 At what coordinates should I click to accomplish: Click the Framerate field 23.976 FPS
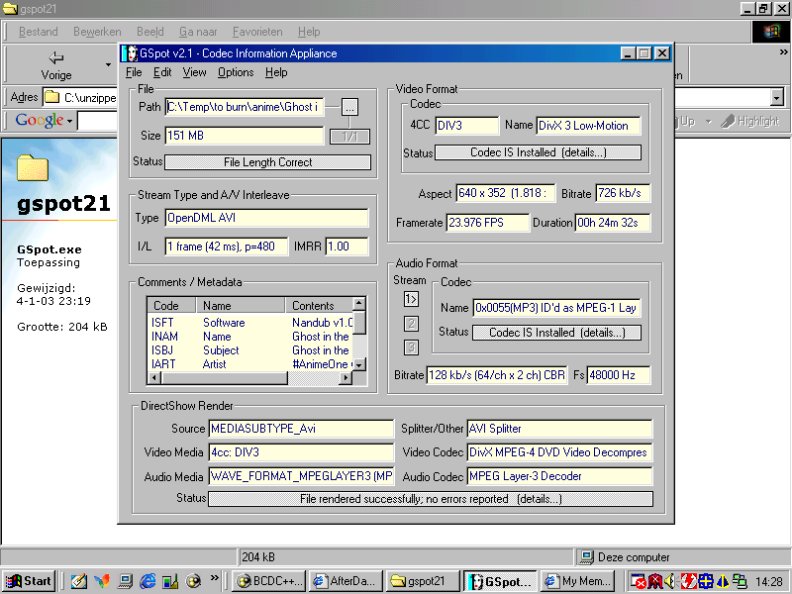tap(487, 223)
